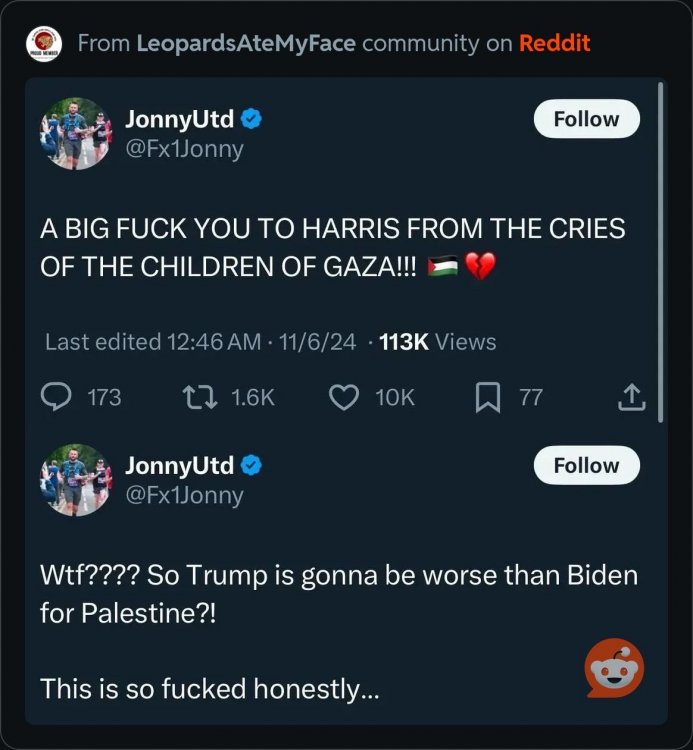
Task: Bookmark the first tweet
Action: click(x=487, y=397)
